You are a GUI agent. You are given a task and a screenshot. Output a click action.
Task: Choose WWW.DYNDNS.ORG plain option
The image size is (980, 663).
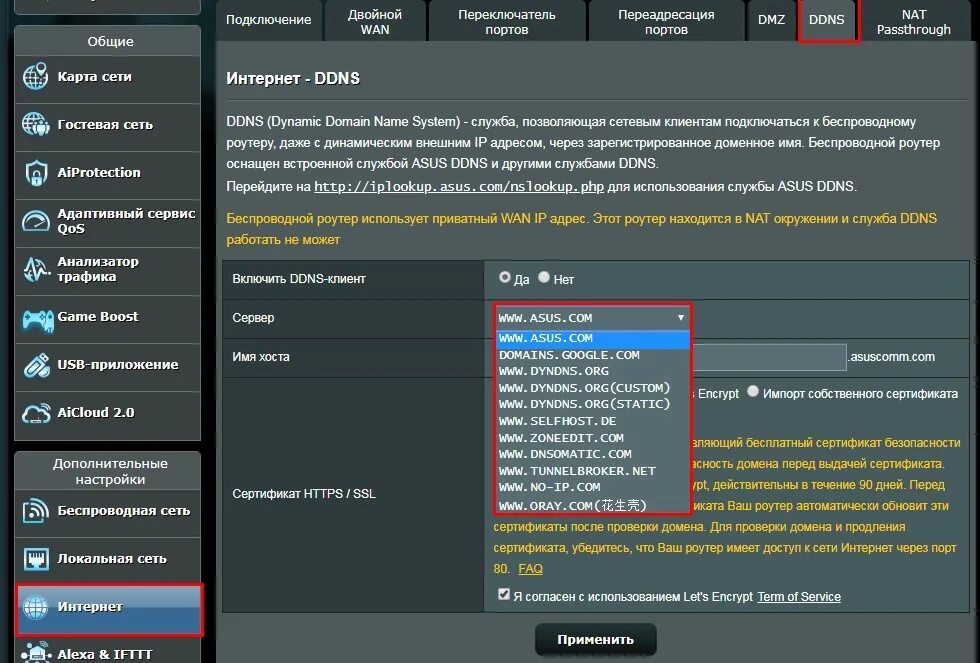pyautogui.click(x=593, y=371)
